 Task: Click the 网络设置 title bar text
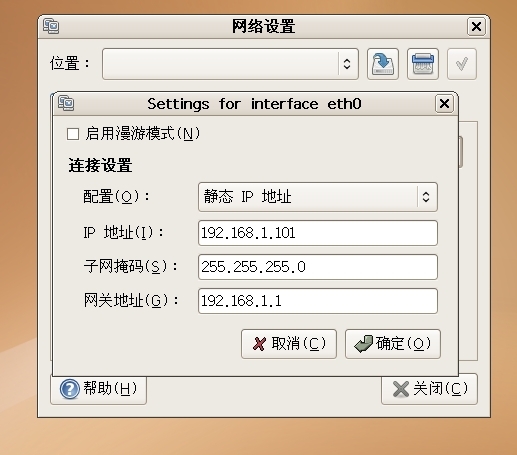(263, 26)
